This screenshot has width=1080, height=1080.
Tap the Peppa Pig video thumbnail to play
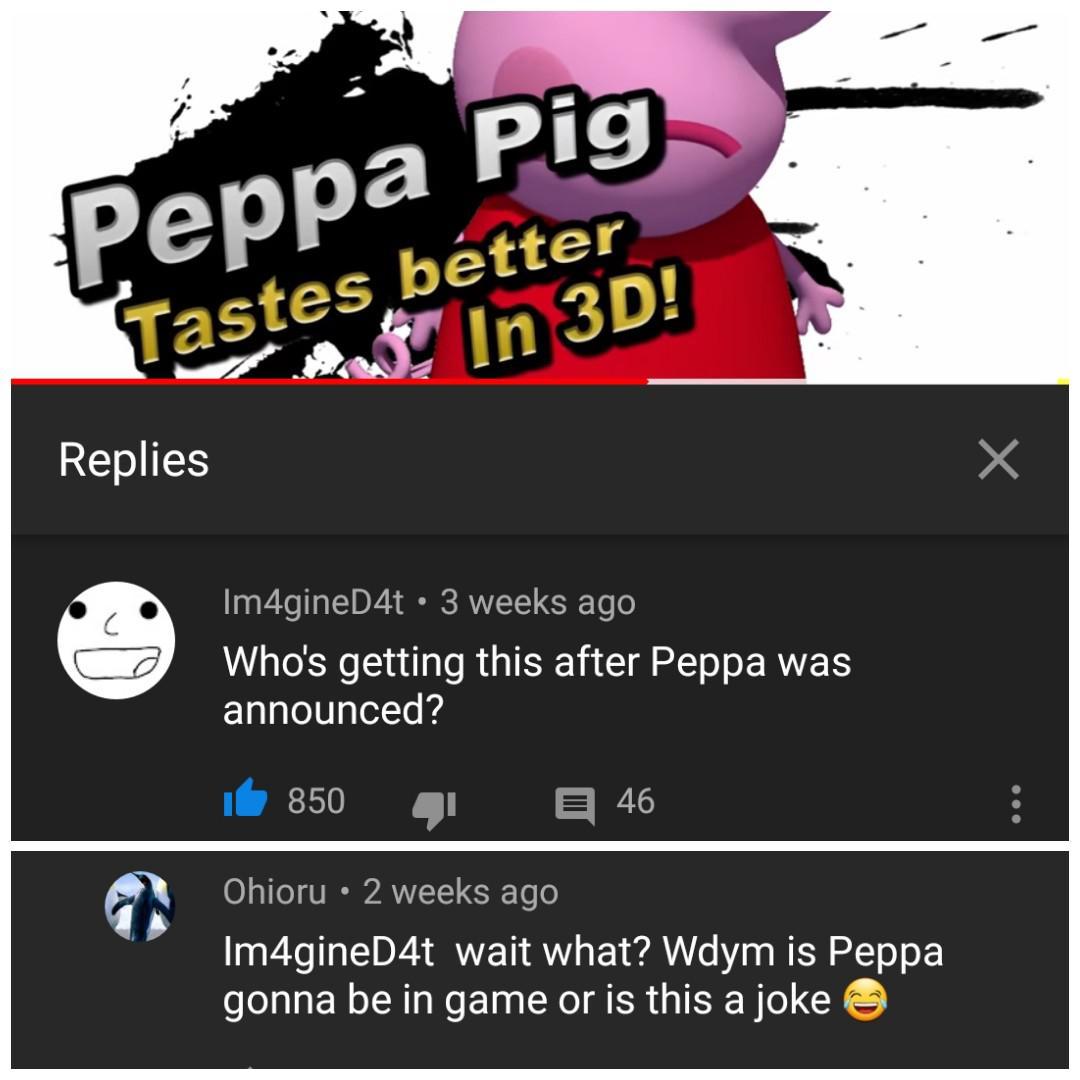pyautogui.click(x=540, y=190)
